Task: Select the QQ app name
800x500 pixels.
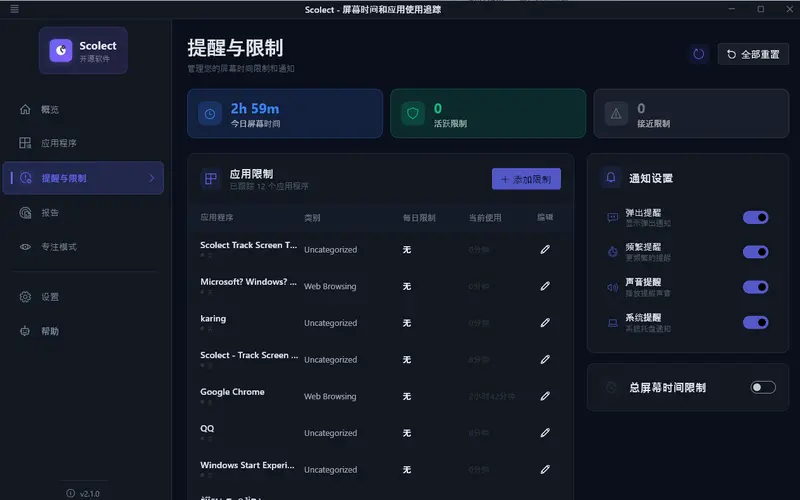Action: click(207, 429)
